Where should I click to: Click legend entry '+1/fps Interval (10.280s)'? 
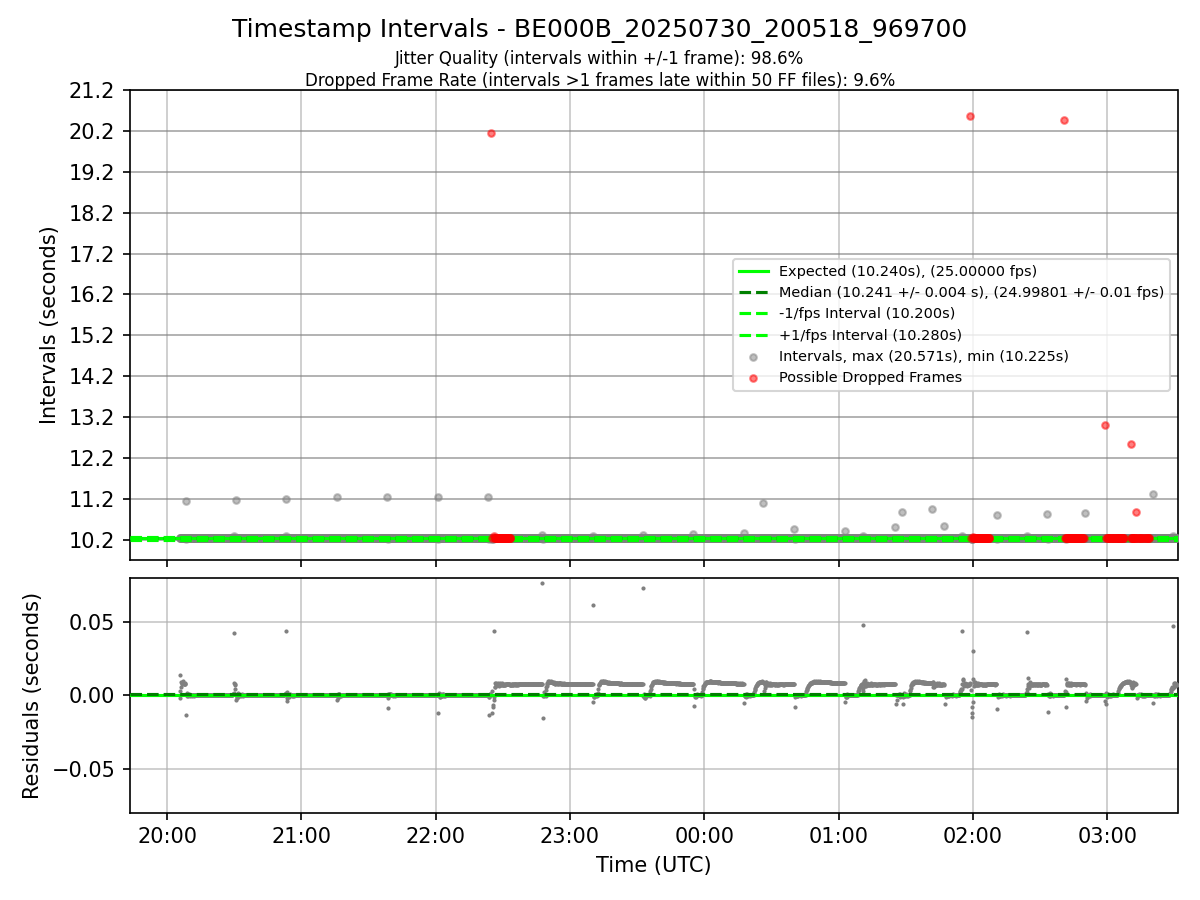870,335
